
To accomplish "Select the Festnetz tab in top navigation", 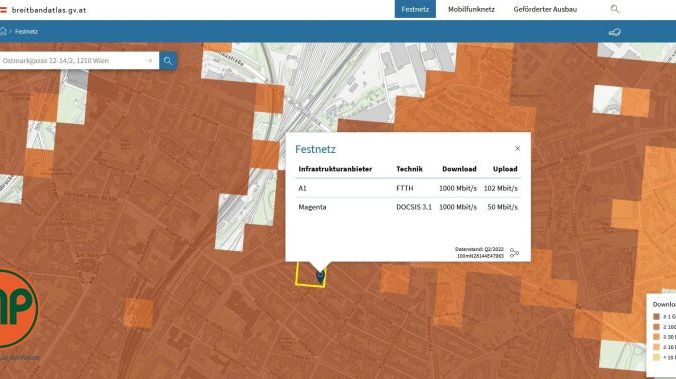I will (415, 9).
